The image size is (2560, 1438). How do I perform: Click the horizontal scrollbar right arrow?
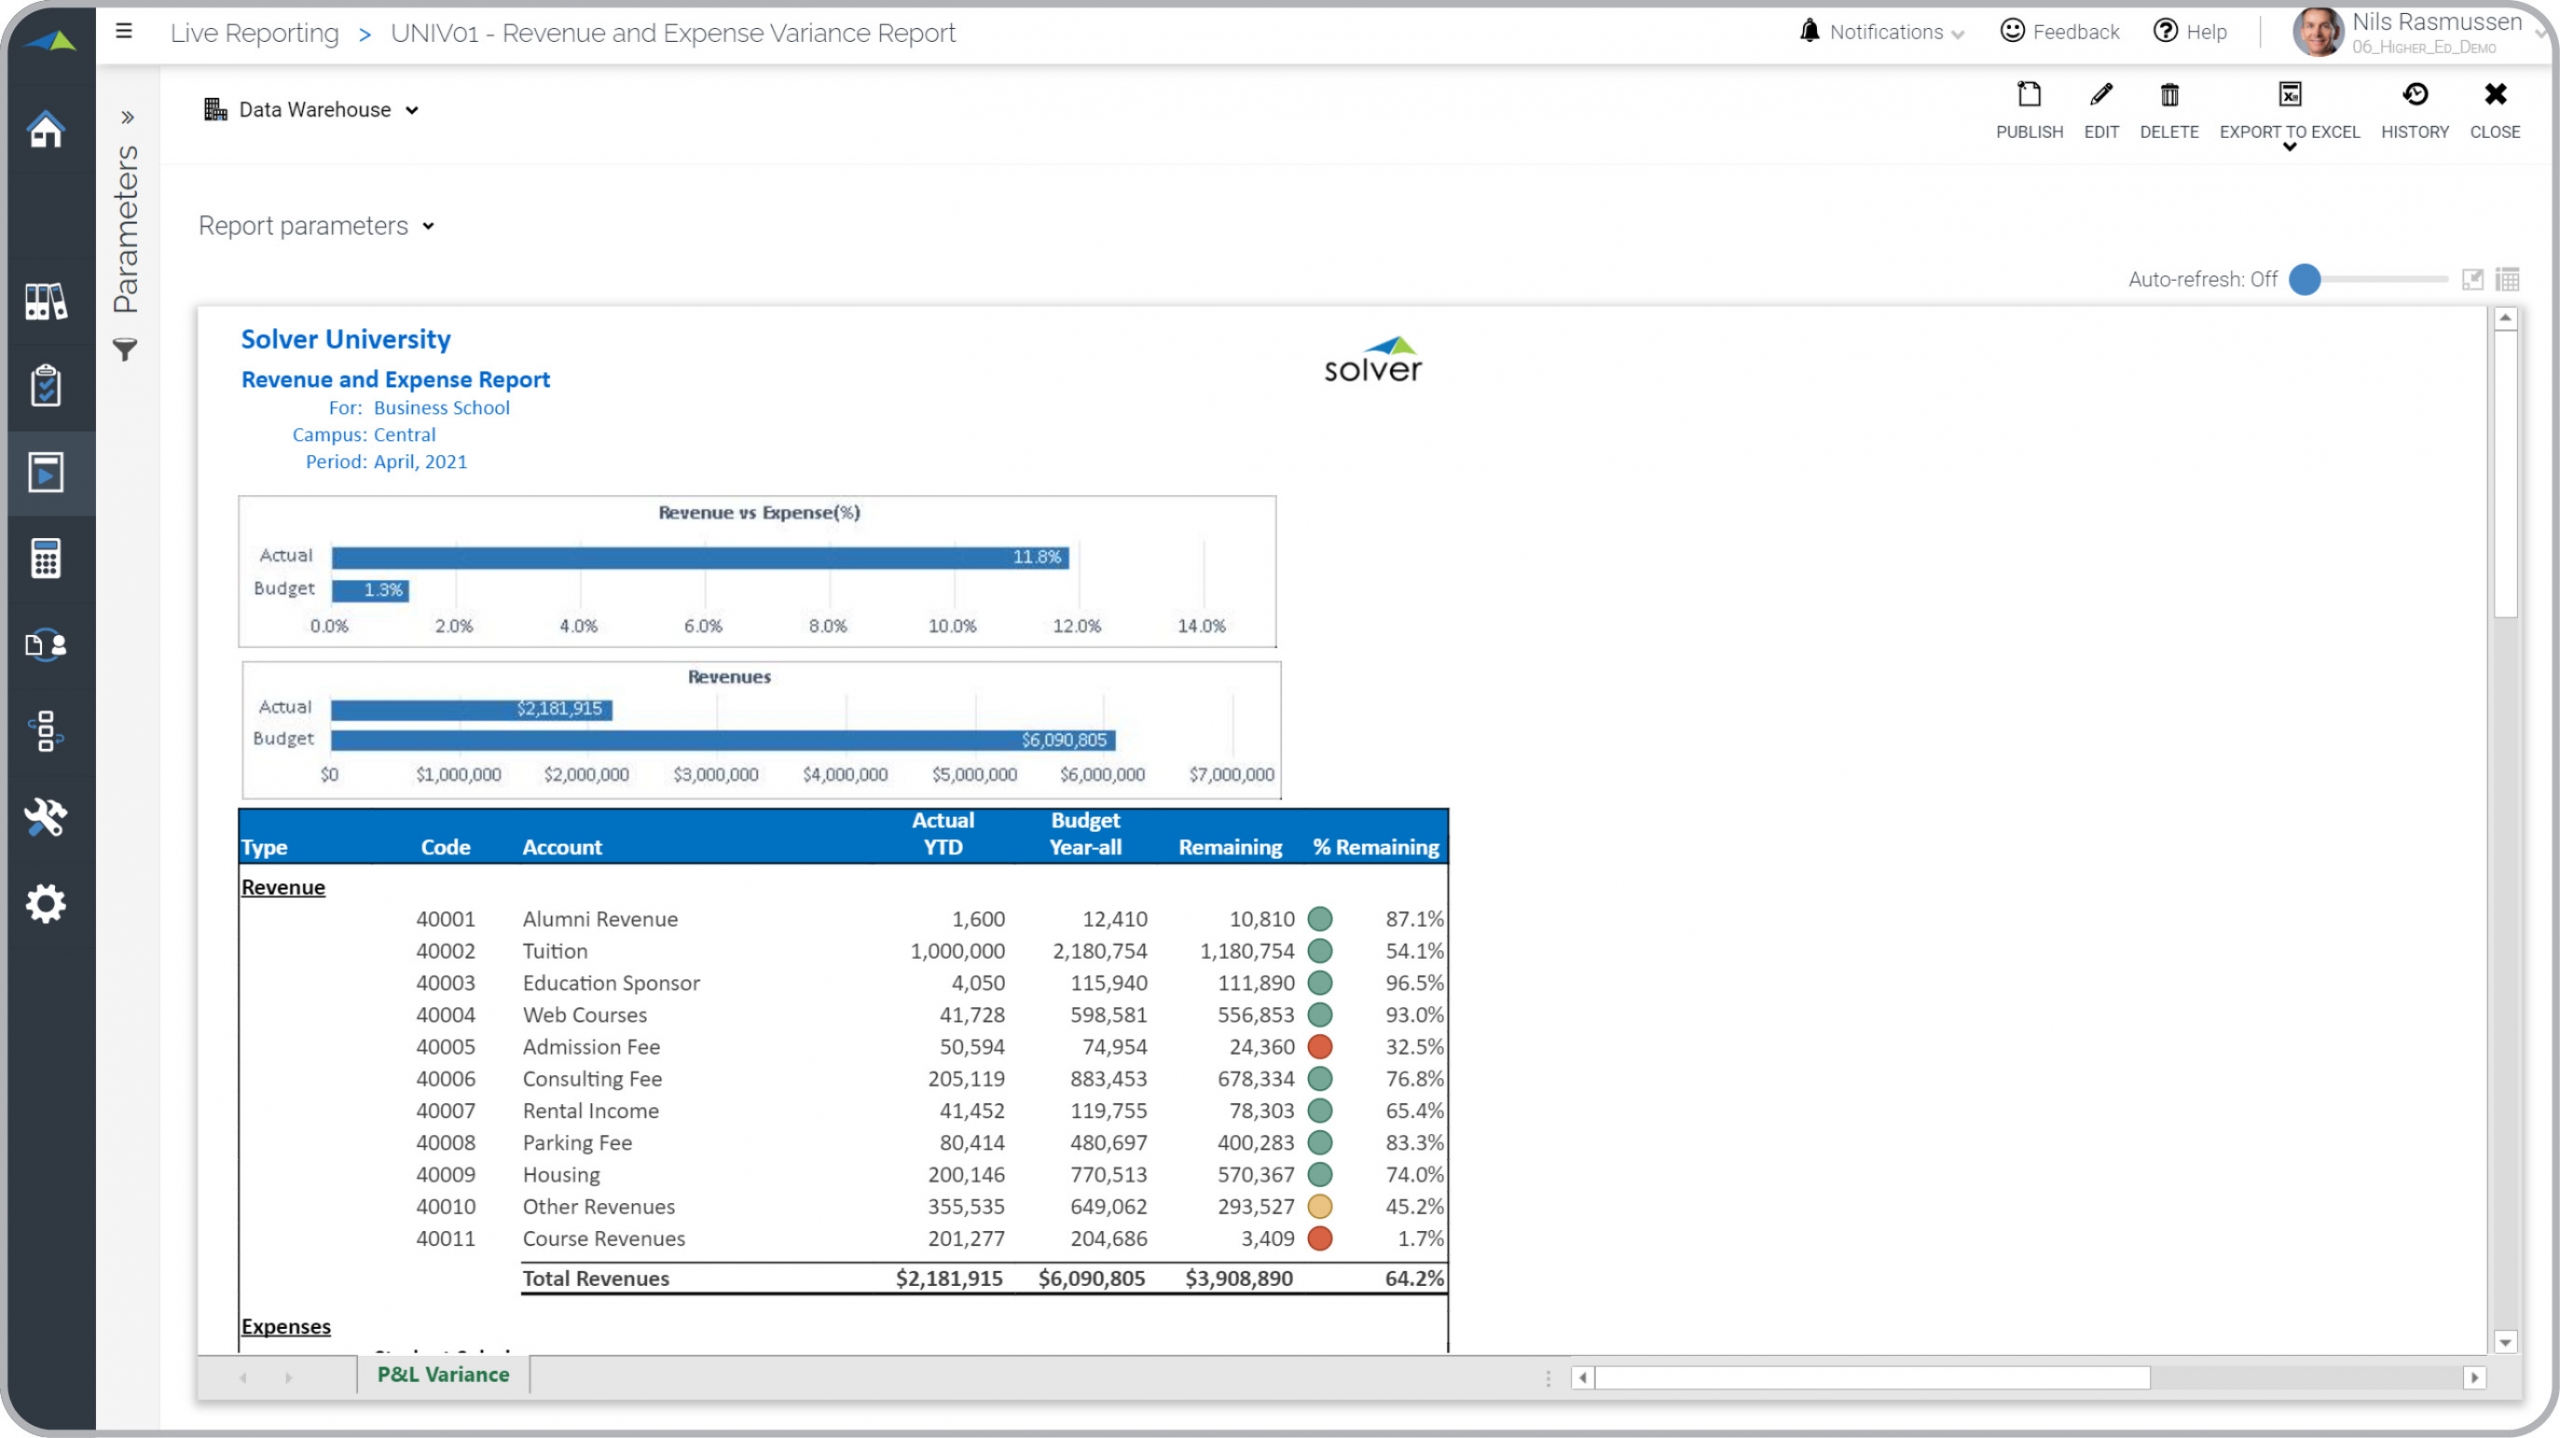(2474, 1377)
